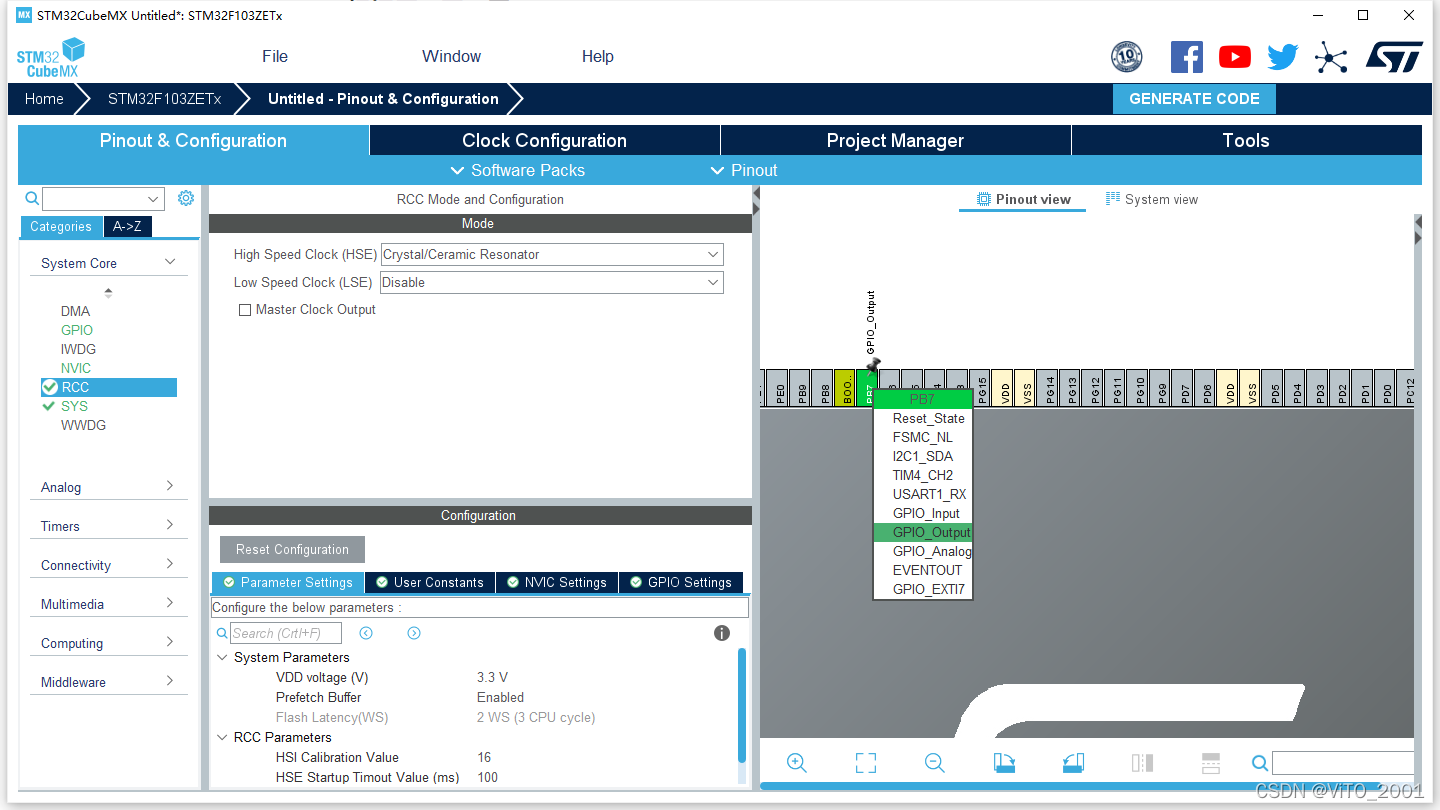Click the 10 years anniversary badge
This screenshot has height=810, width=1440.
click(1127, 57)
